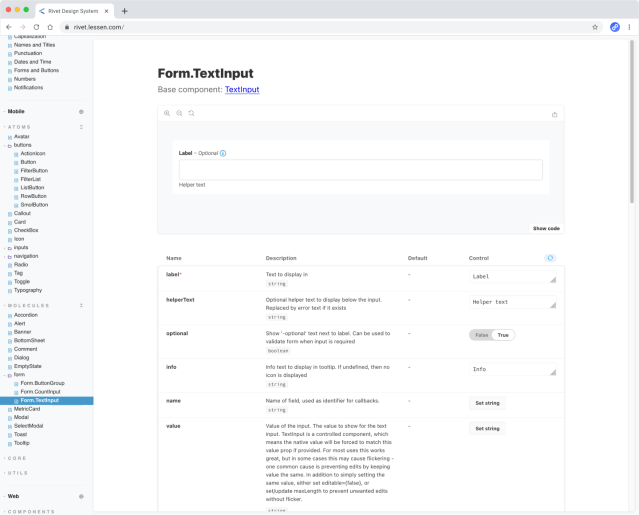Set the optional control to False
Screen dimensions: 639x515
point(481,335)
